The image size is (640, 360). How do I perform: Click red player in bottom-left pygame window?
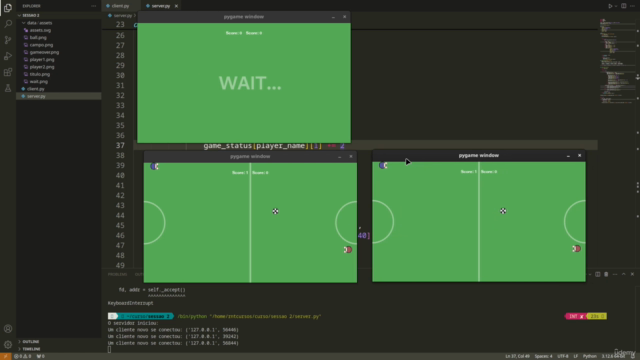348,249
